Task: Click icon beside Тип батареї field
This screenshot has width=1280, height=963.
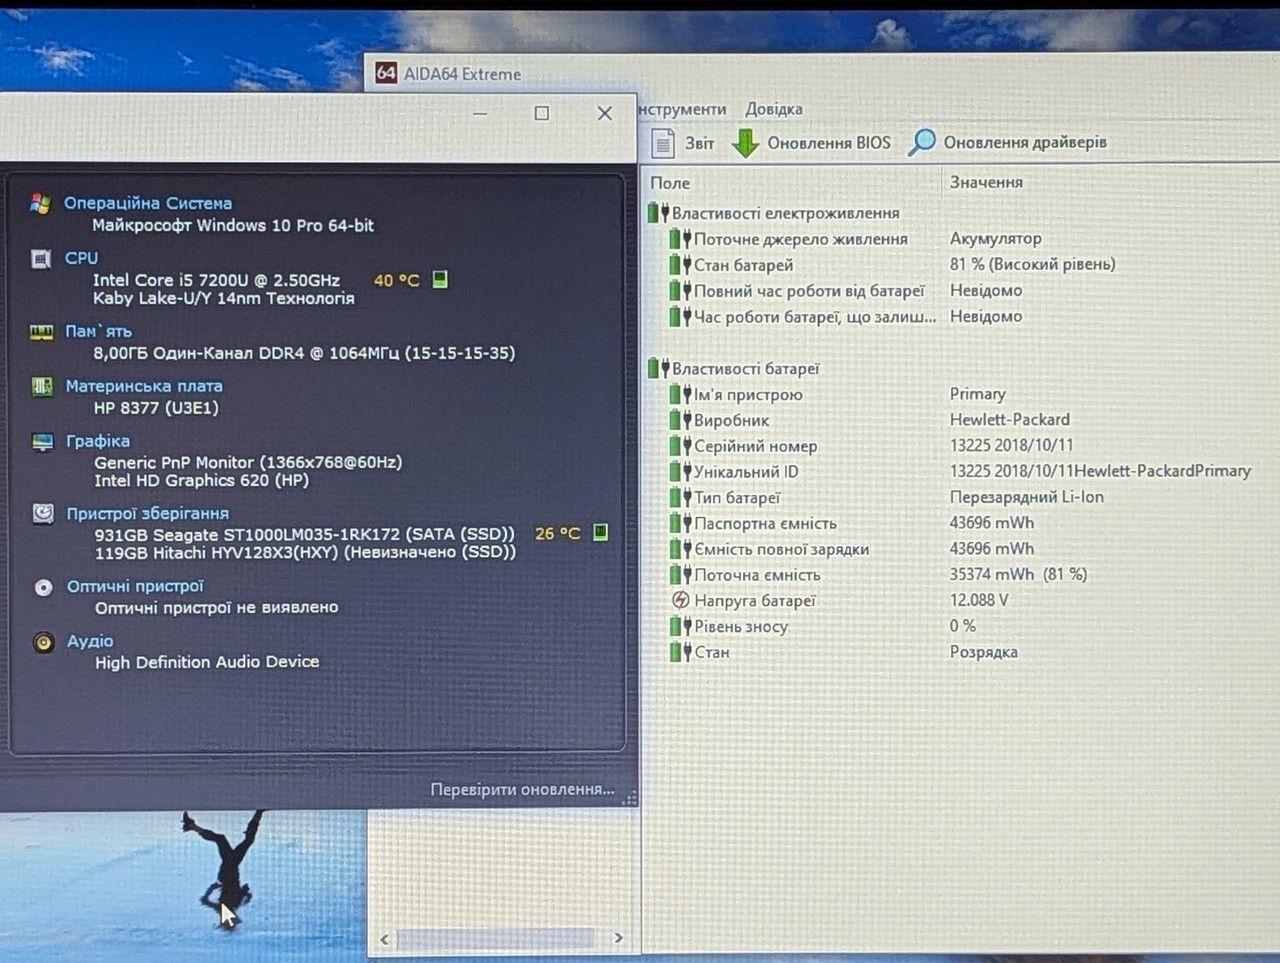Action: coord(680,498)
